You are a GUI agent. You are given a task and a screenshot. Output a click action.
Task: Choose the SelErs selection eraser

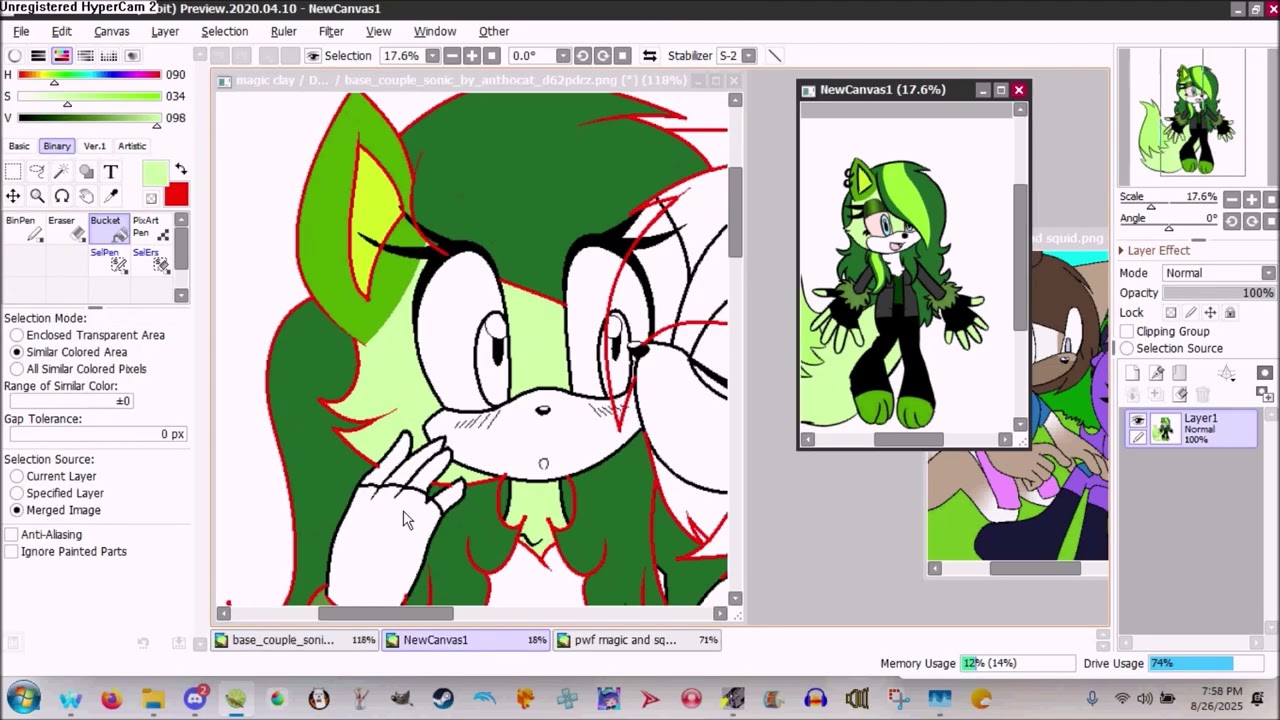150,260
